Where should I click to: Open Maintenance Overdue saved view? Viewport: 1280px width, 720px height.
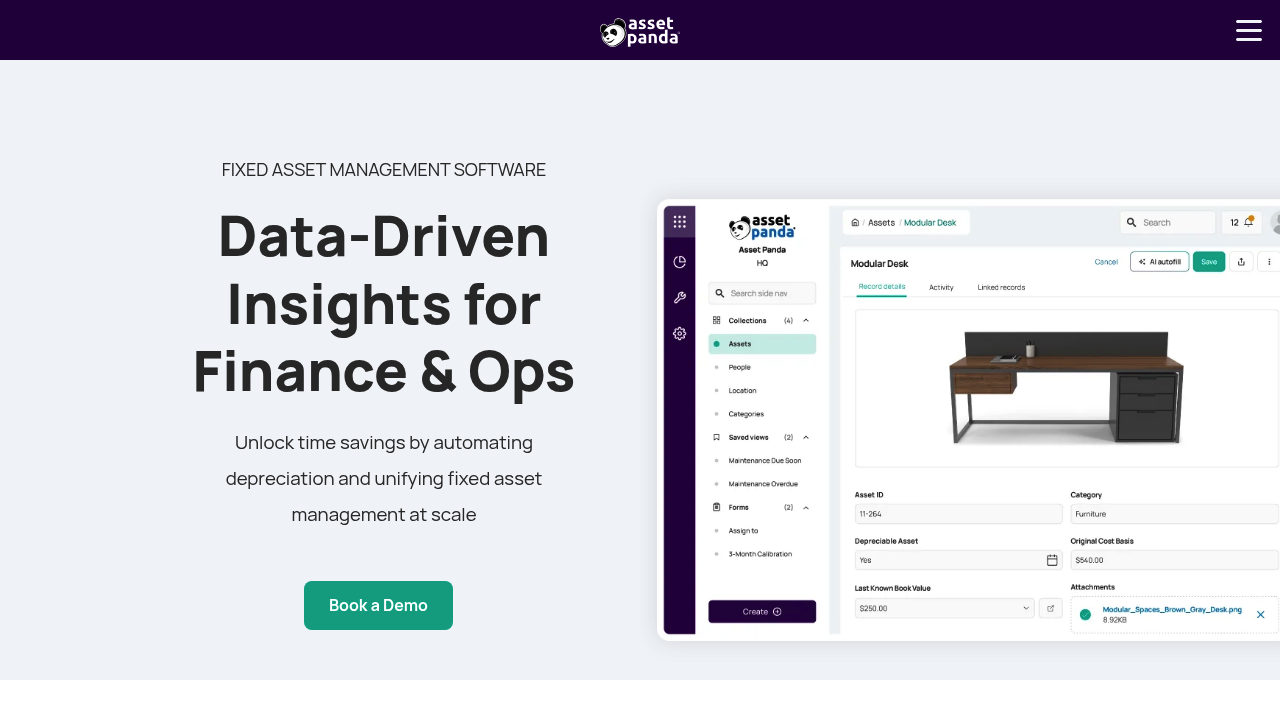pos(763,484)
